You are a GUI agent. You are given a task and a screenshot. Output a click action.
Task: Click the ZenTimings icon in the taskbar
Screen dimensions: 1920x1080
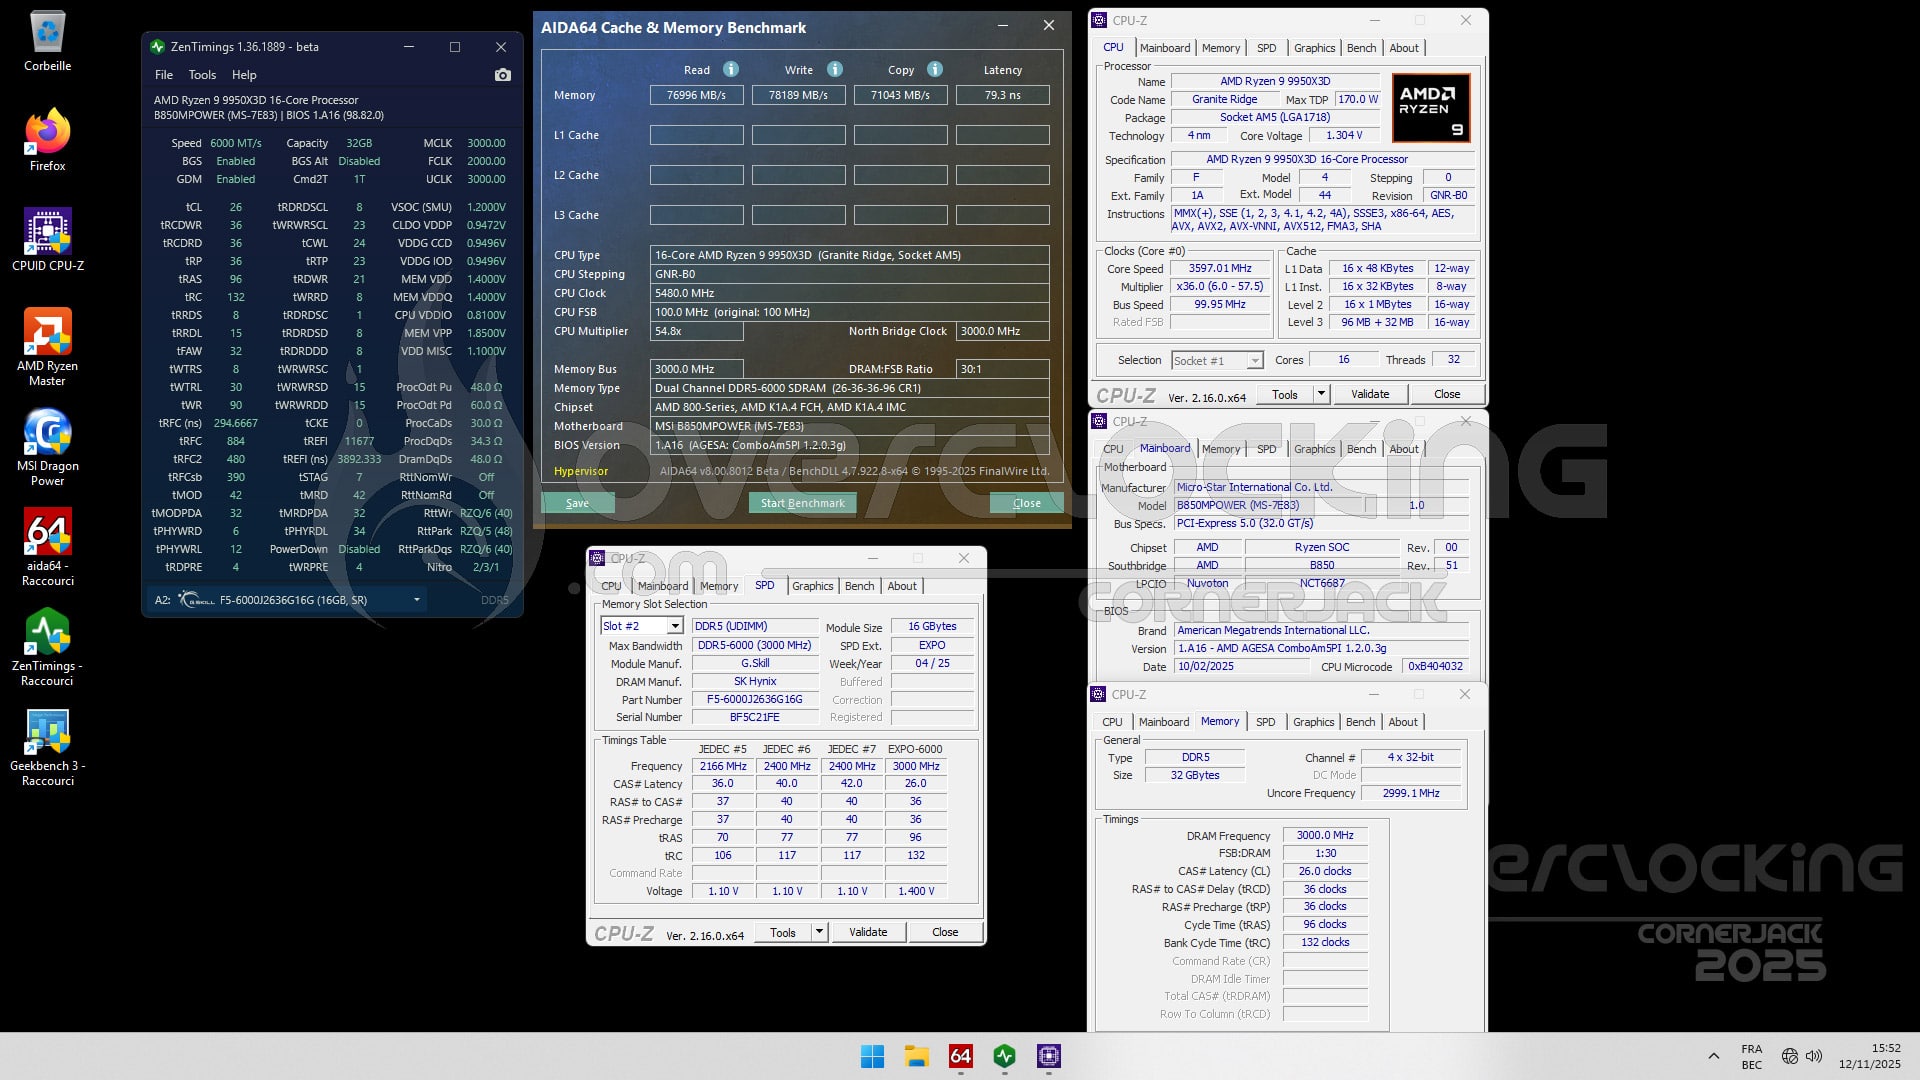point(1004,1056)
